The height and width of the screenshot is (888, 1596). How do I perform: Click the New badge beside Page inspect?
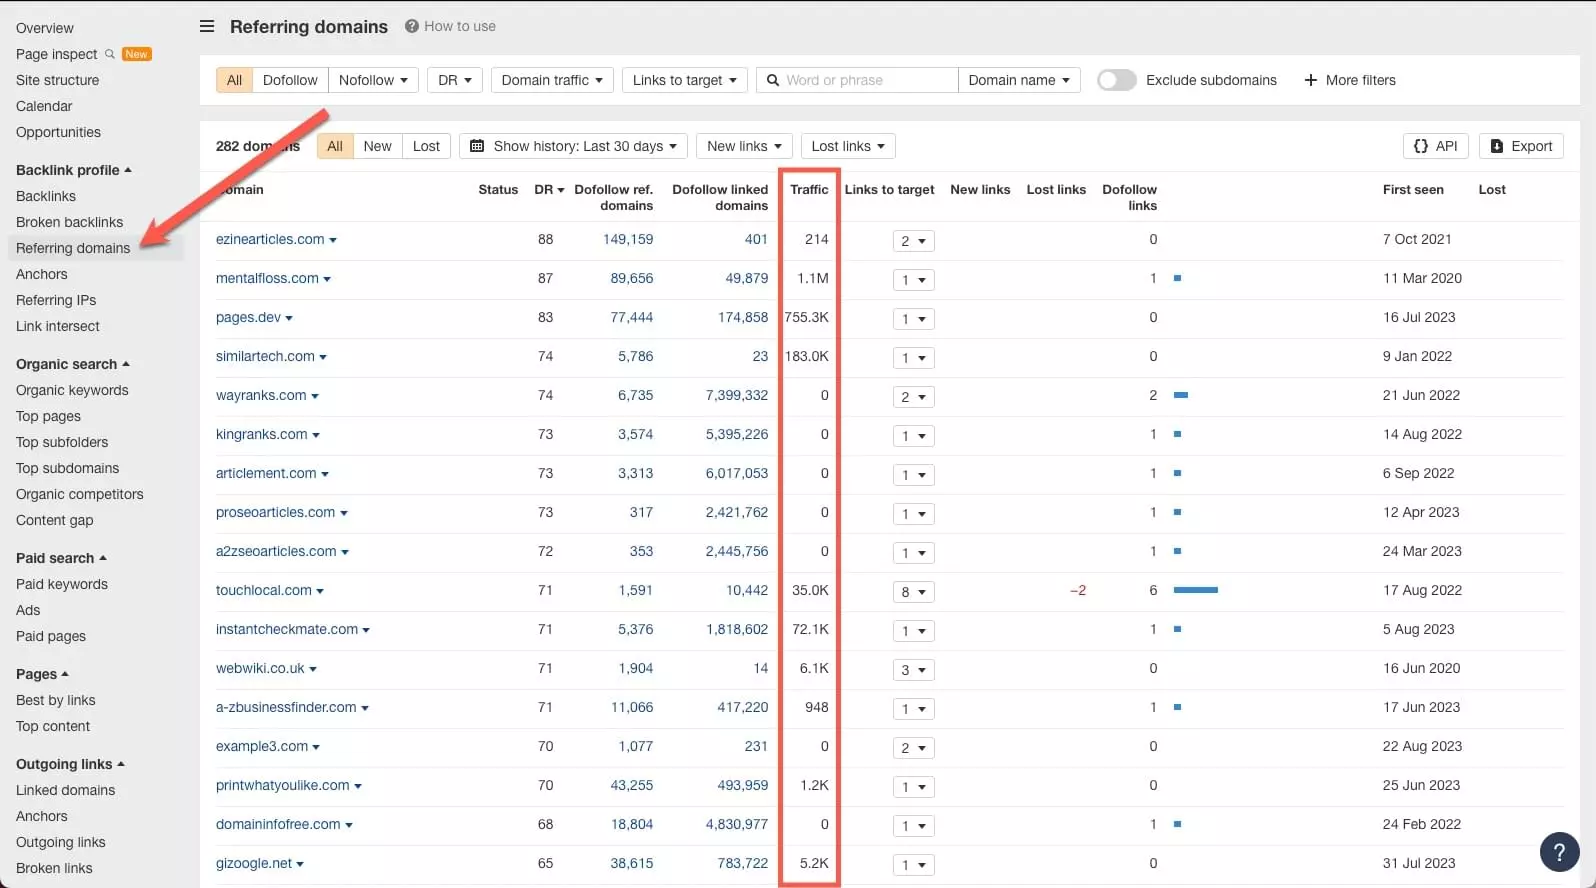(137, 54)
